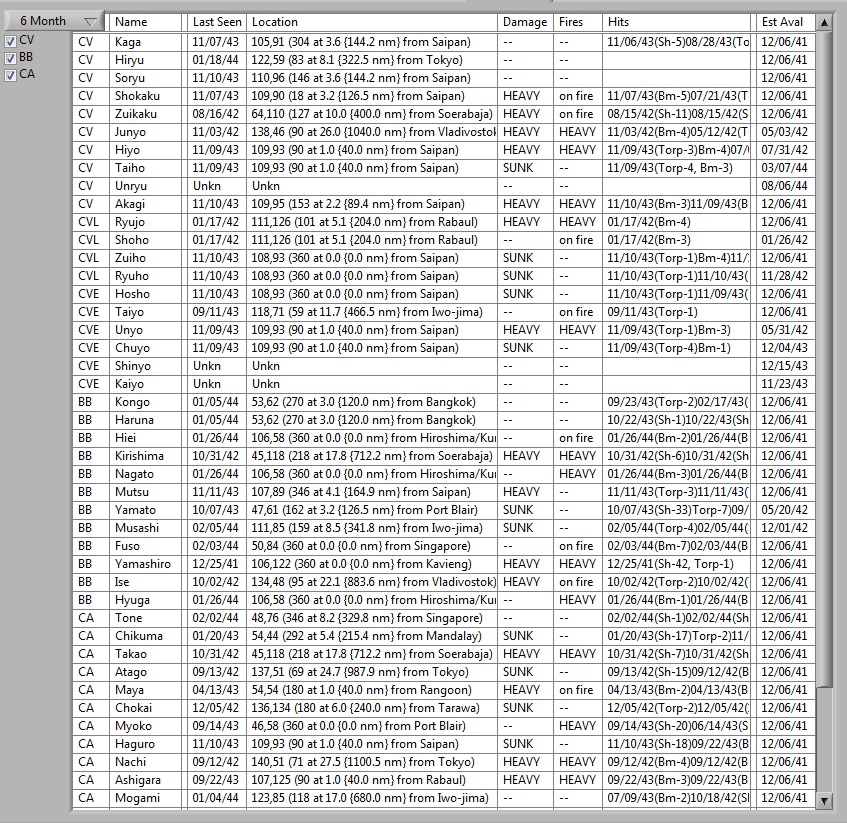Viewport: 847px width, 823px height.
Task: Sort by the Location column header
Action: click(x=372, y=22)
